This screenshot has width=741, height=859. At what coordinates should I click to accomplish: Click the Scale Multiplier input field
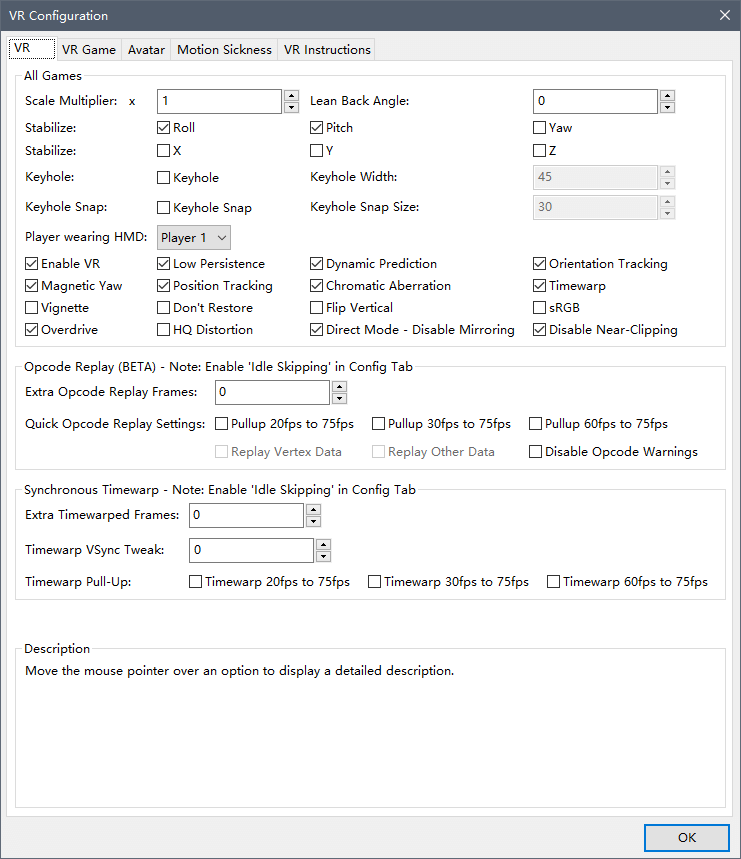(220, 101)
